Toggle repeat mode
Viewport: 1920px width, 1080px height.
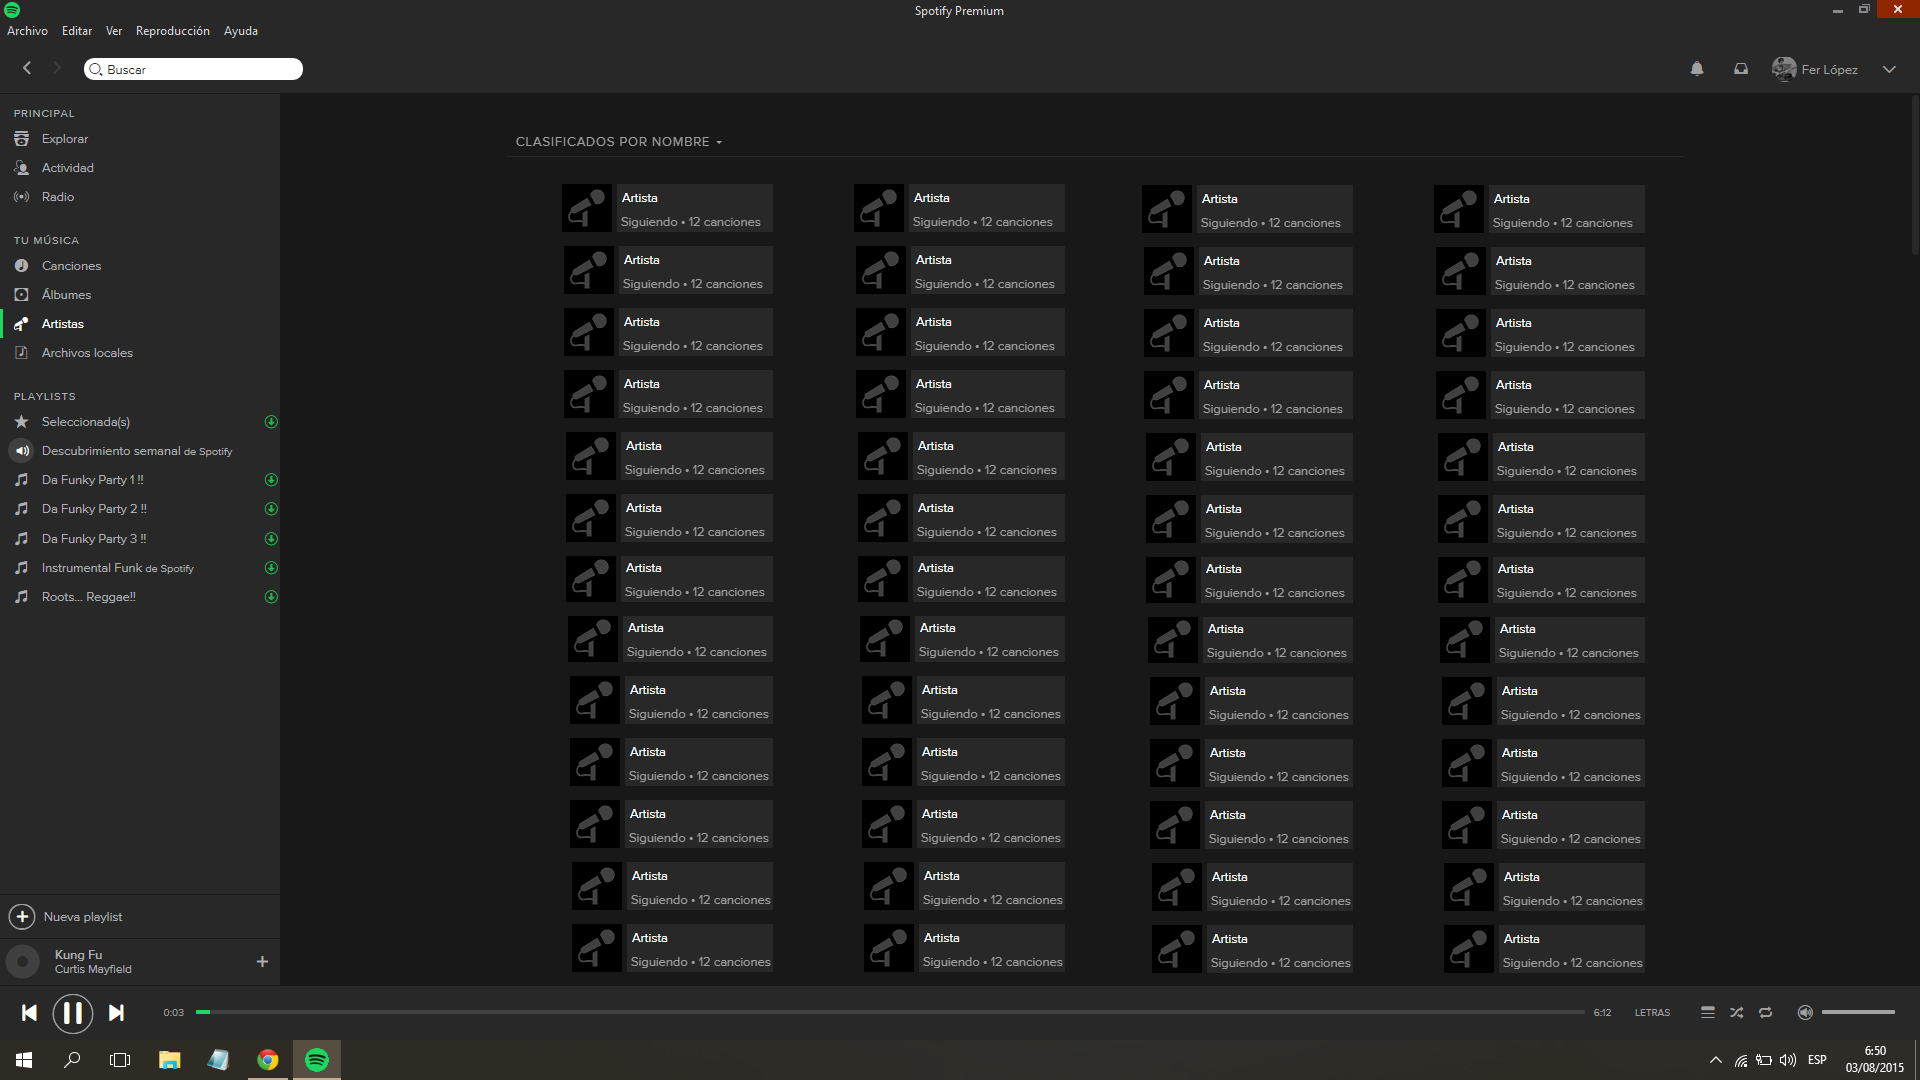(x=1766, y=1013)
